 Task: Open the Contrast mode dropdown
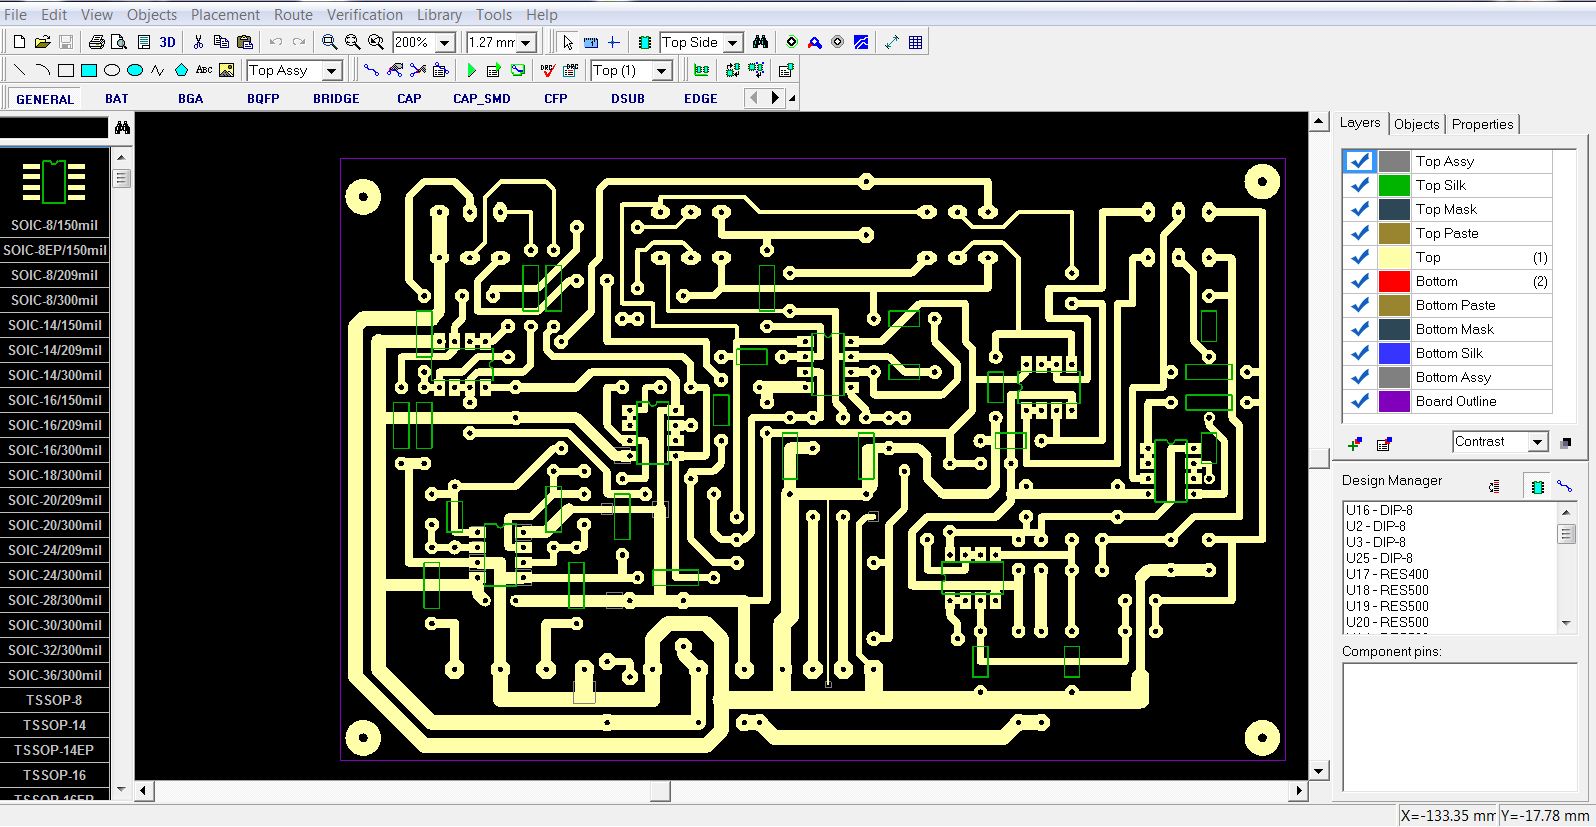tap(1538, 442)
